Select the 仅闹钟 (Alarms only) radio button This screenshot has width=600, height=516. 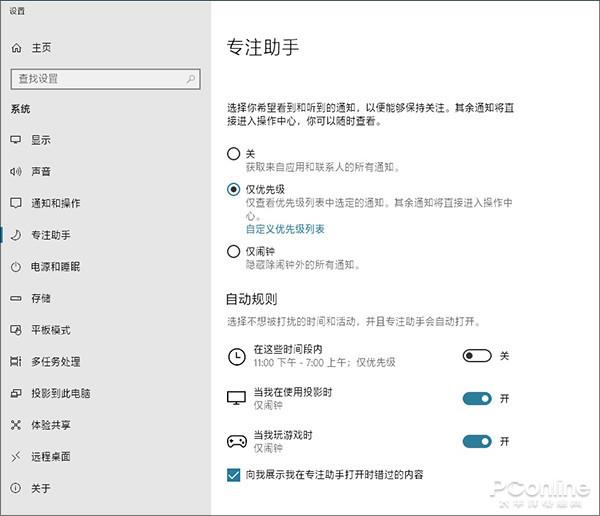234,252
